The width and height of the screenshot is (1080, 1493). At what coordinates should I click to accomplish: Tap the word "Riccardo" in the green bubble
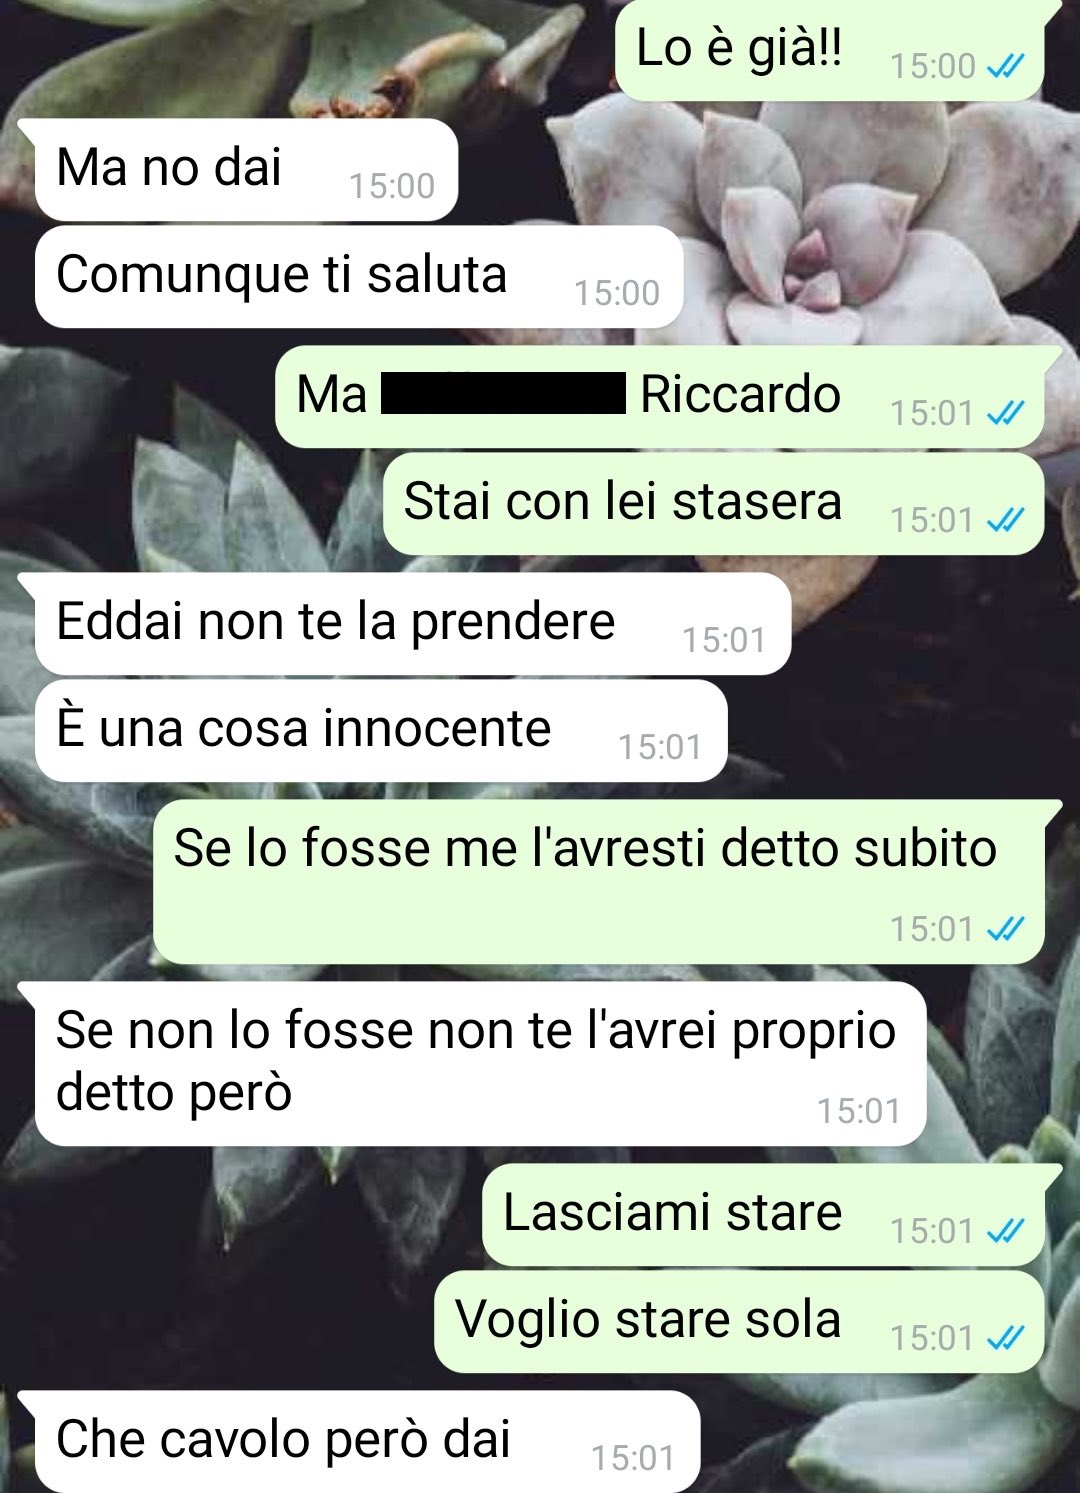(740, 394)
